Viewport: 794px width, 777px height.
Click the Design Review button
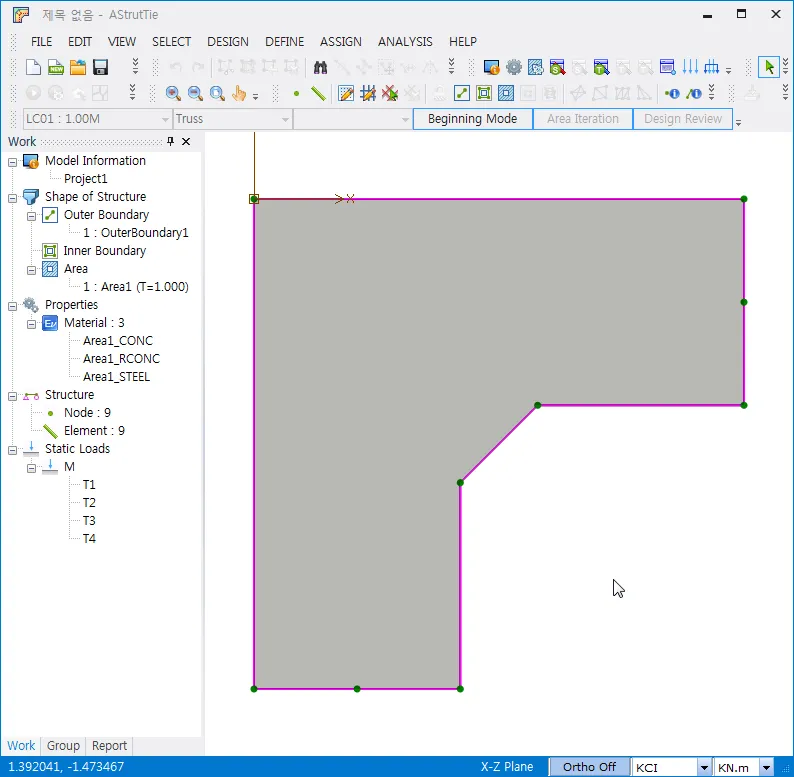click(x=683, y=119)
